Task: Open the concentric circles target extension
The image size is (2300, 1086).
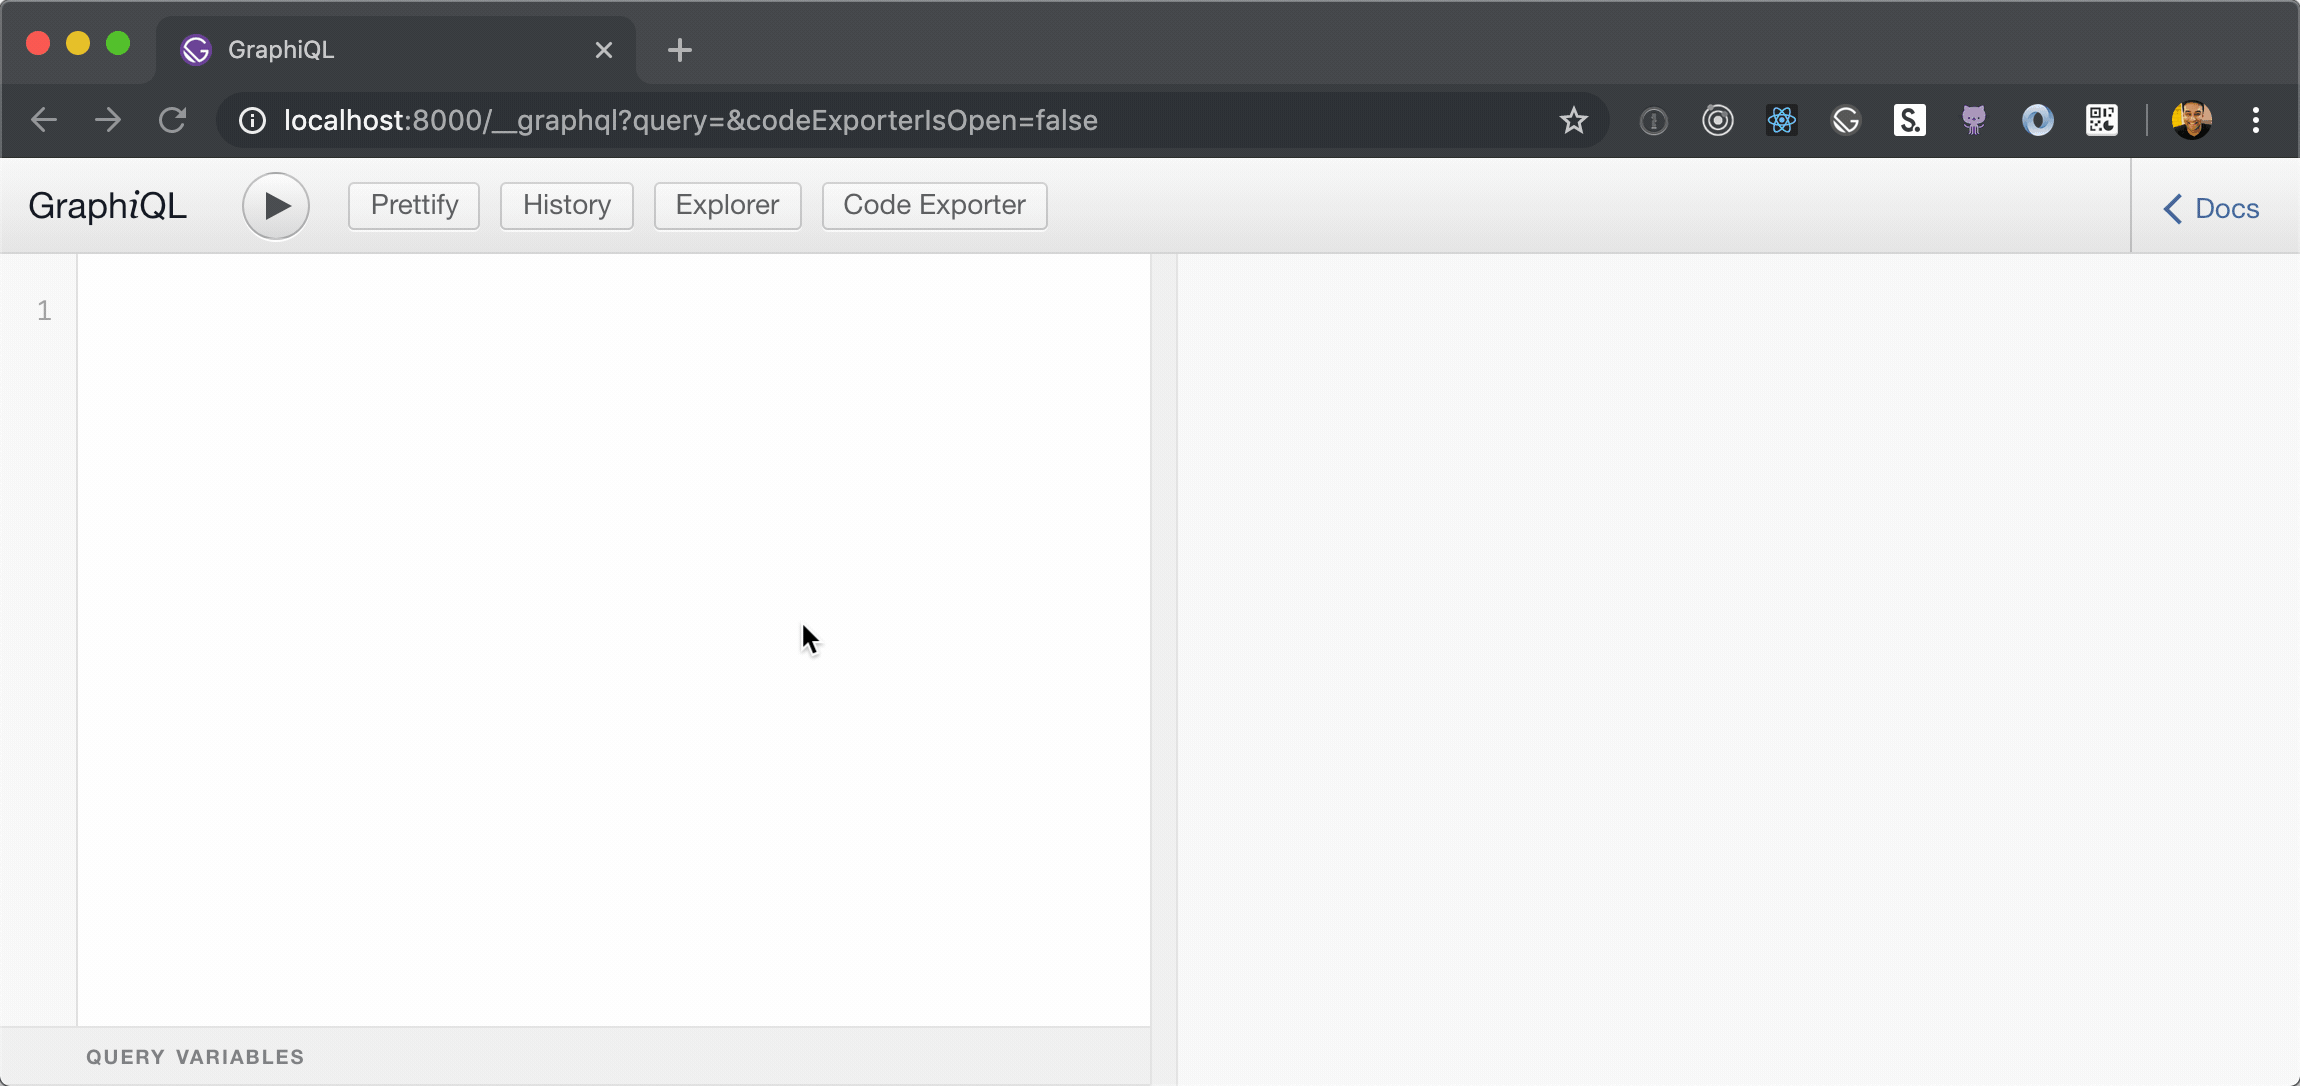Action: point(1718,120)
